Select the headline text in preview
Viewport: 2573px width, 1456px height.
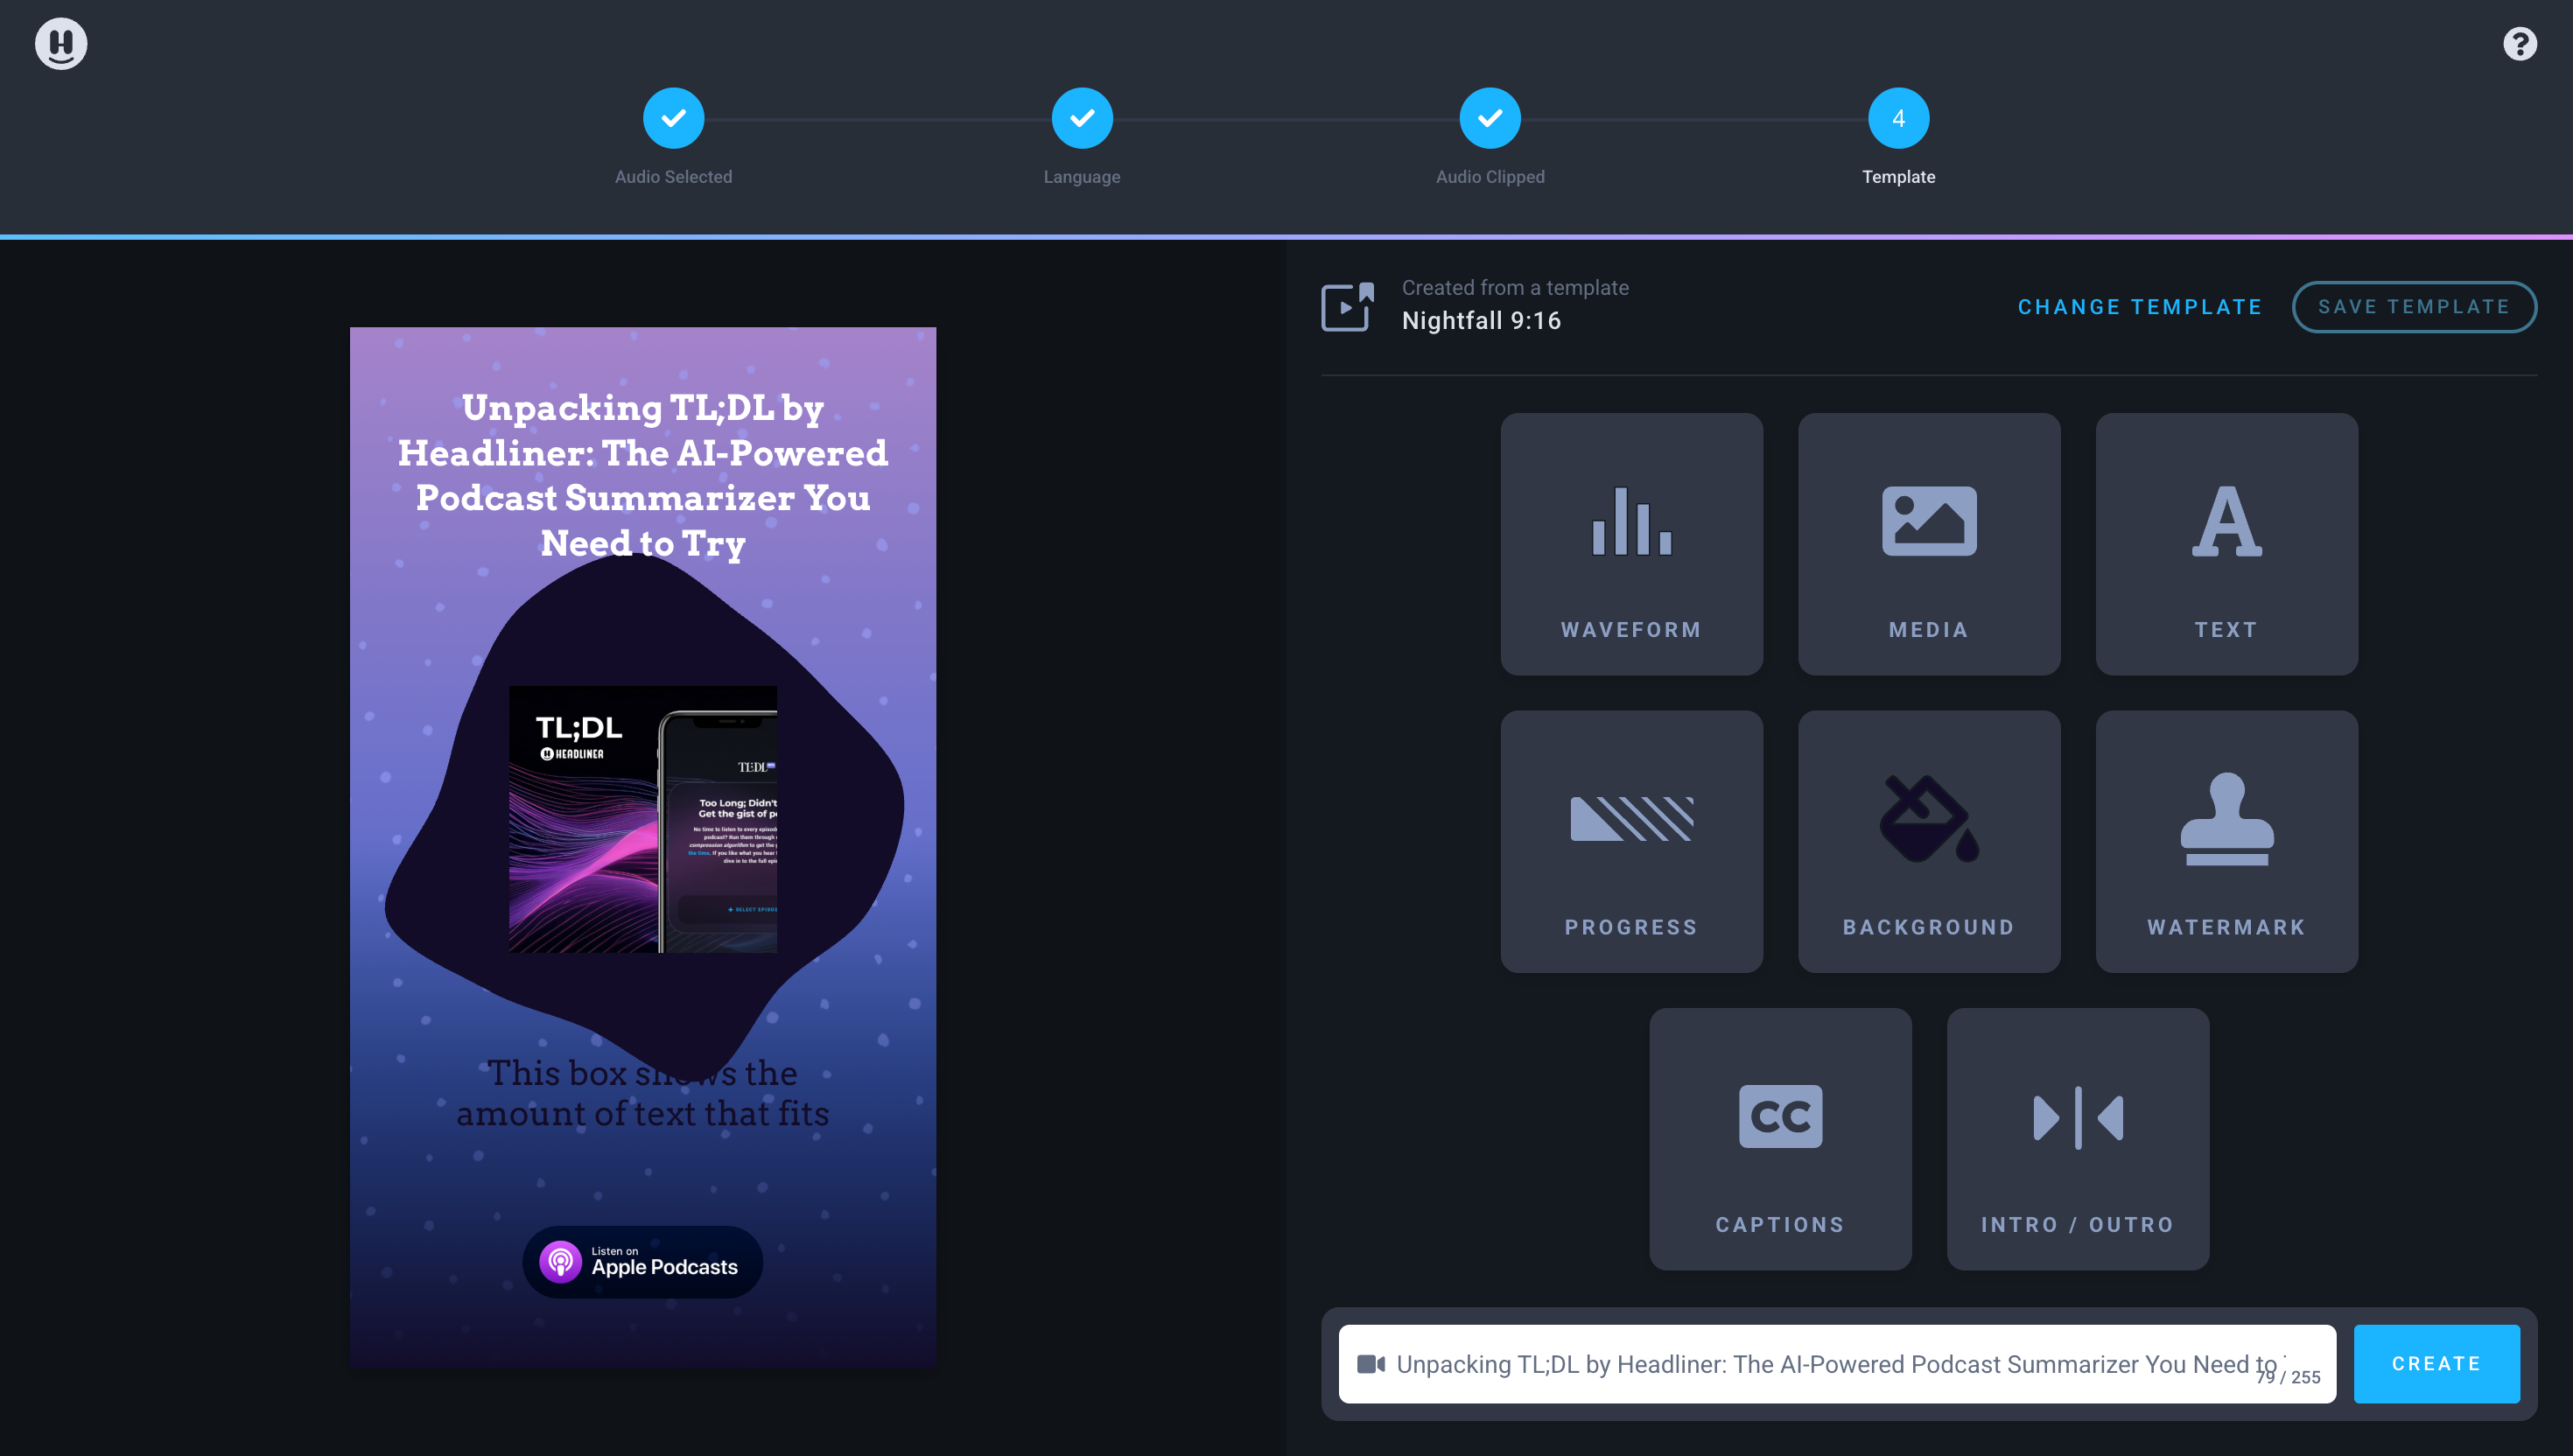643,475
